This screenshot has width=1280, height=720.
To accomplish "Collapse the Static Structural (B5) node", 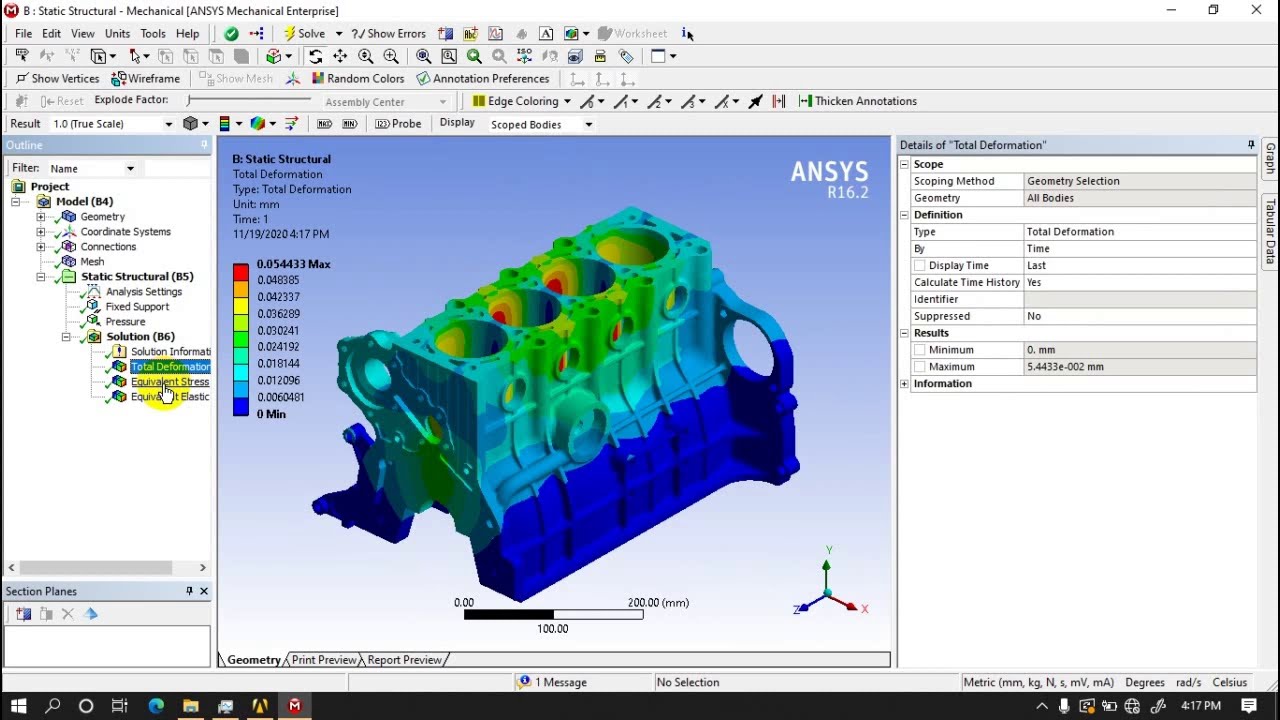I will tap(41, 276).
